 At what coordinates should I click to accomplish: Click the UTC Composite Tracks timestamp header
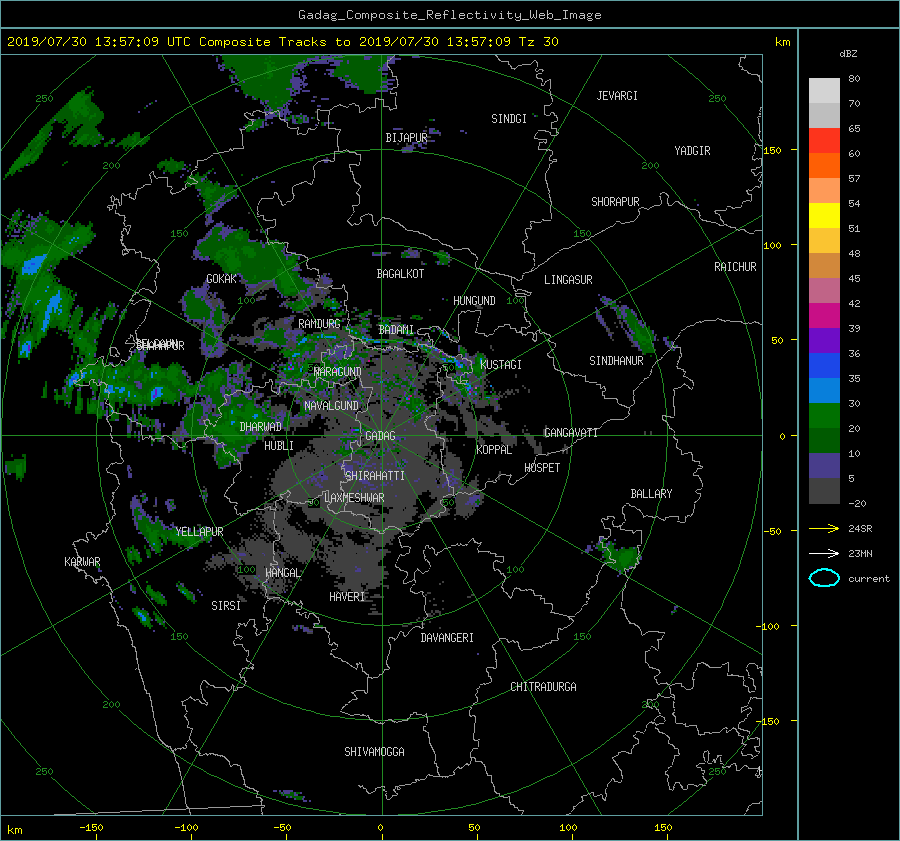coord(282,41)
